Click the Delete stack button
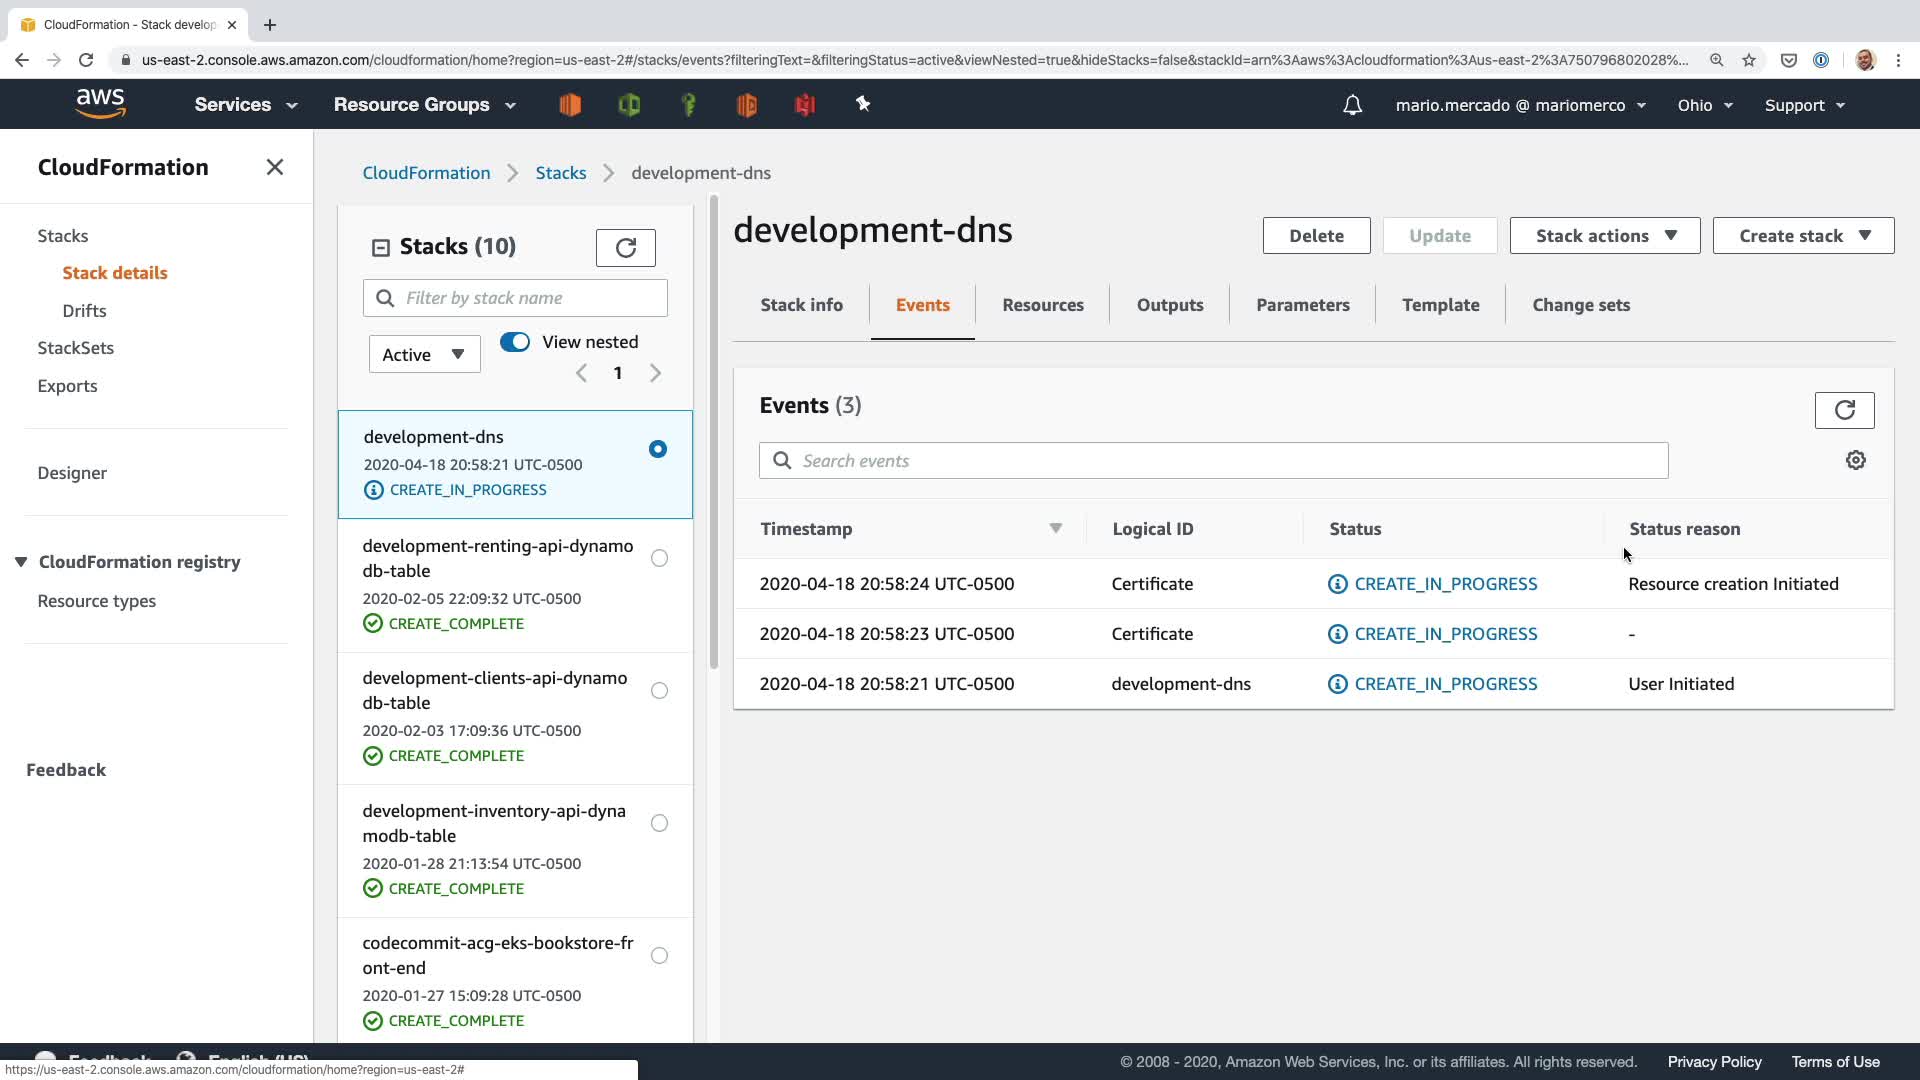The width and height of the screenshot is (1920, 1080). click(x=1315, y=236)
